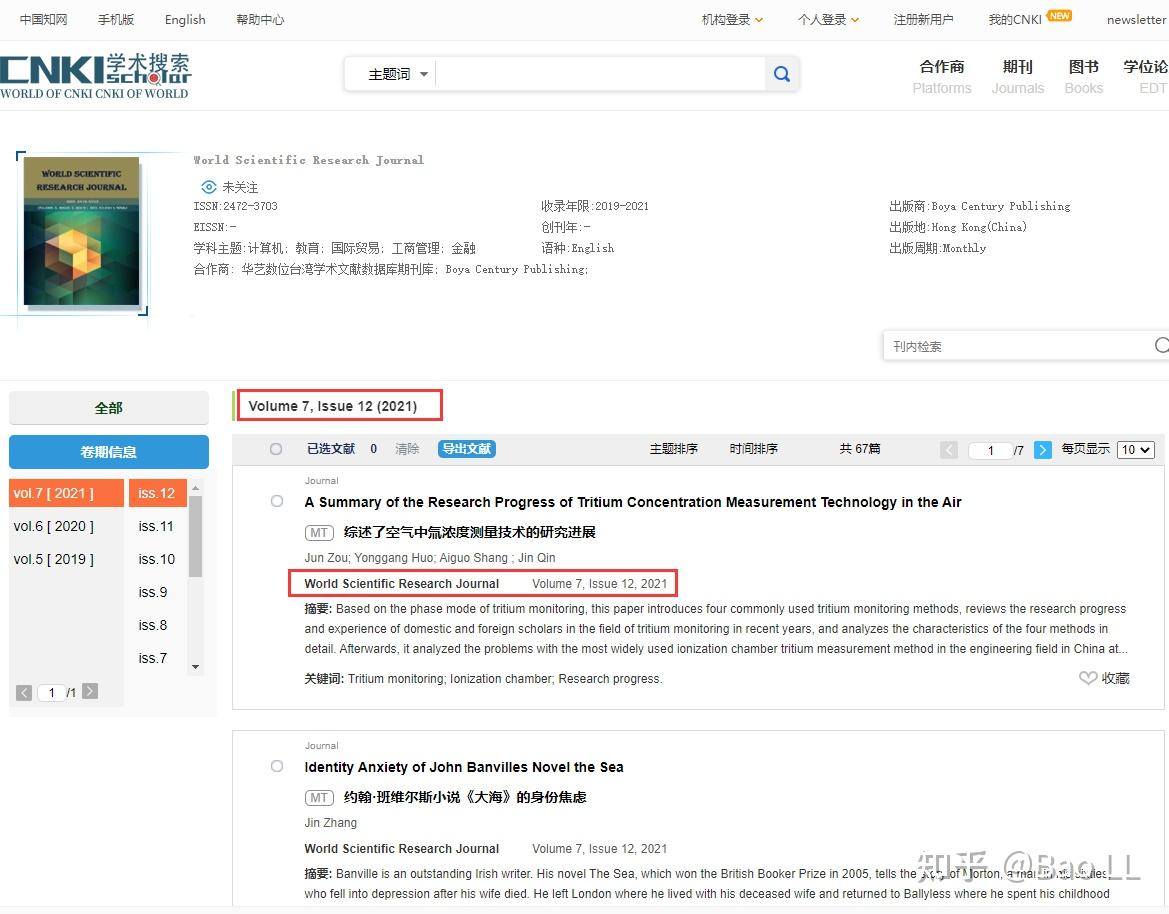
Task: Open 中国知网 link
Action: tap(43, 19)
